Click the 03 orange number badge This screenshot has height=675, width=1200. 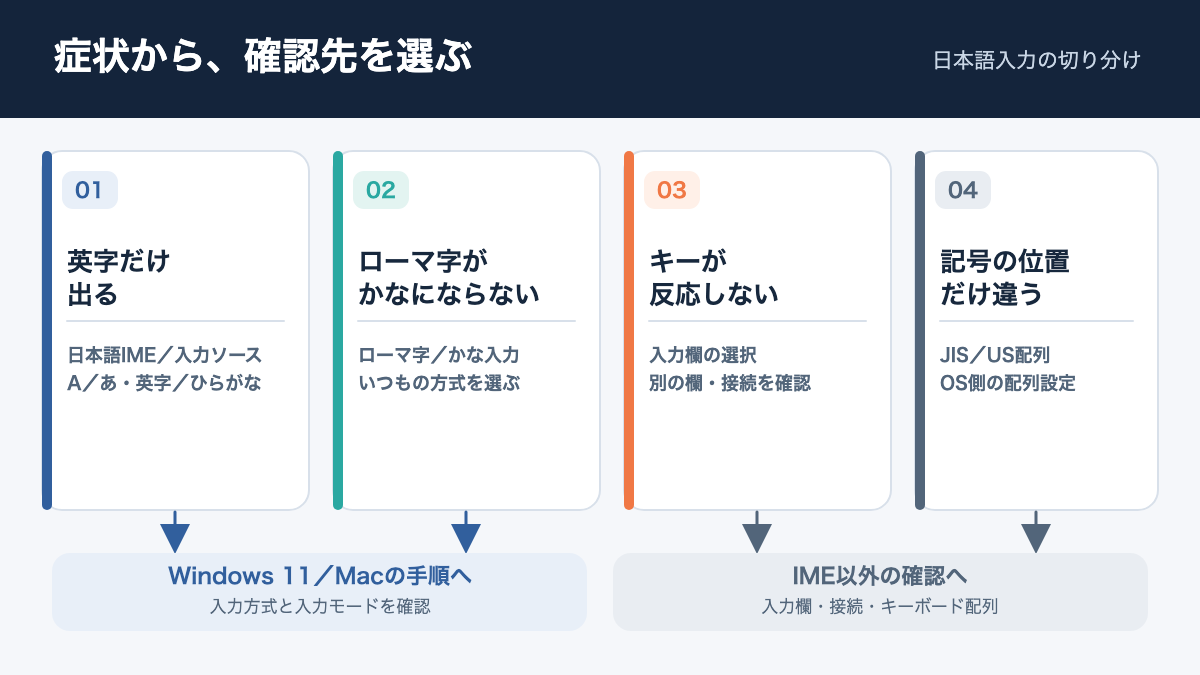[x=672, y=190]
